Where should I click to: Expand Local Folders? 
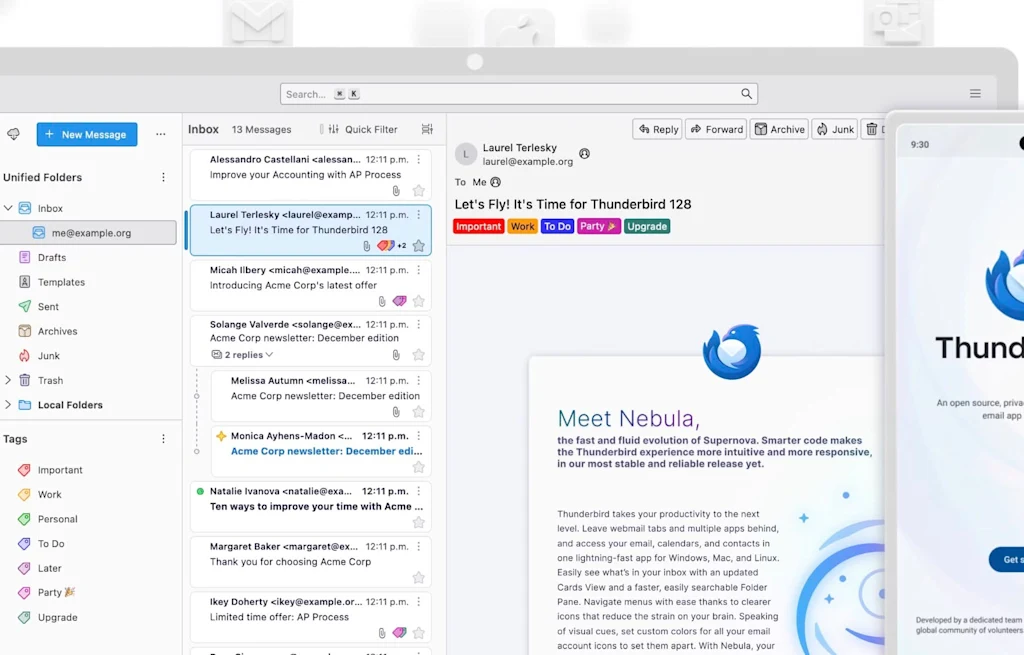8,405
